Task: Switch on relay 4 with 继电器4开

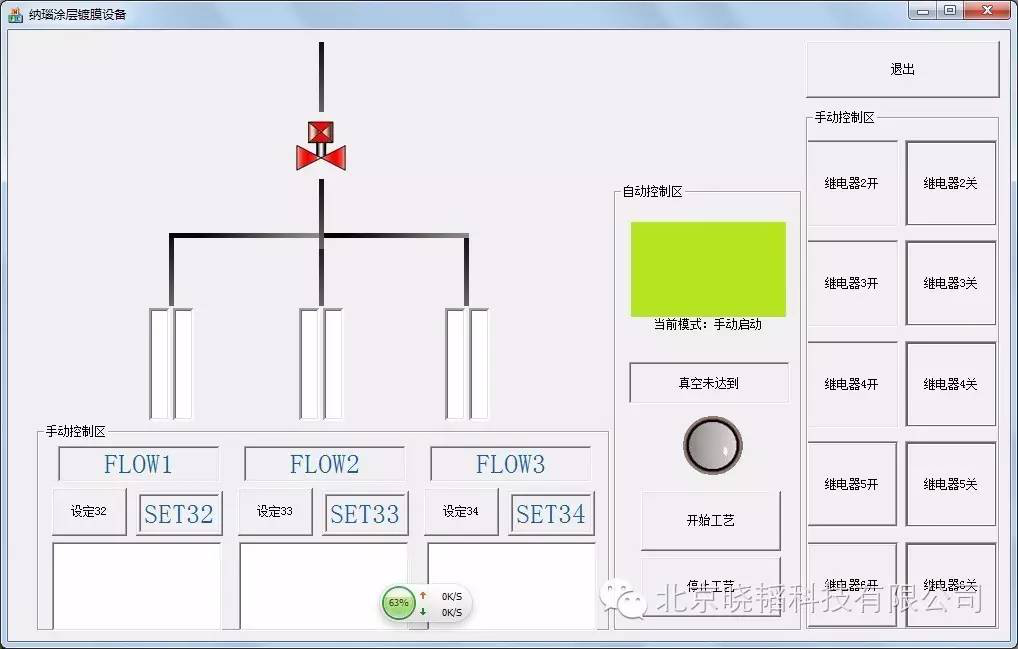Action: point(851,384)
